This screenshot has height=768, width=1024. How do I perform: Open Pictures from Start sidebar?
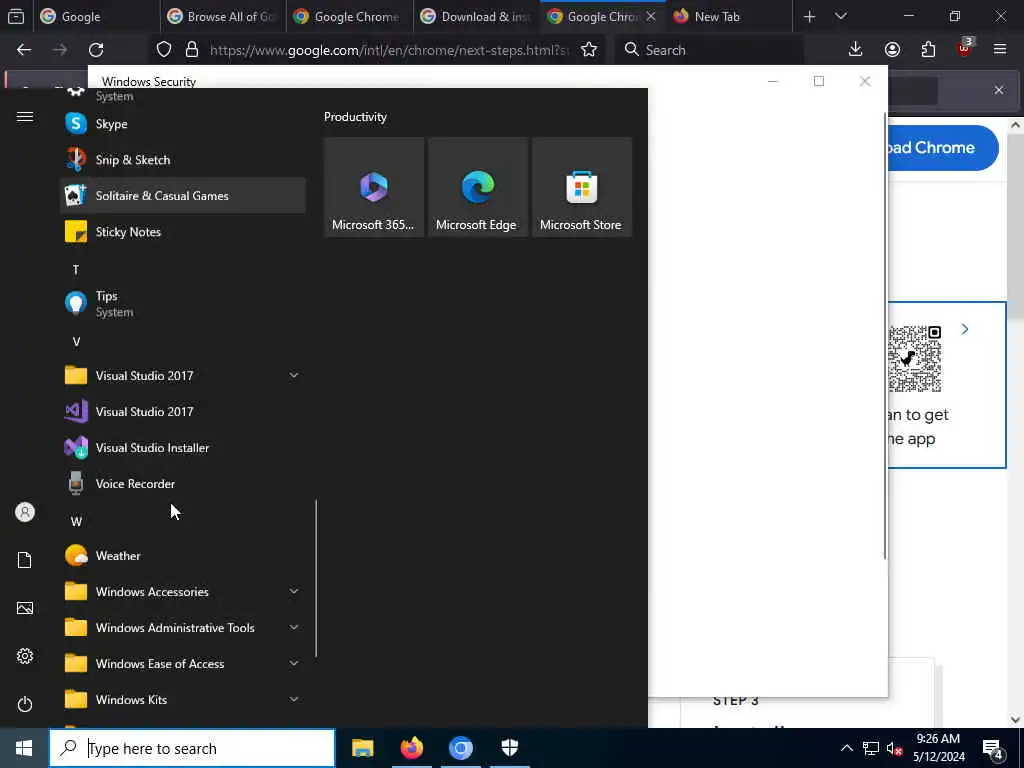[x=25, y=608]
